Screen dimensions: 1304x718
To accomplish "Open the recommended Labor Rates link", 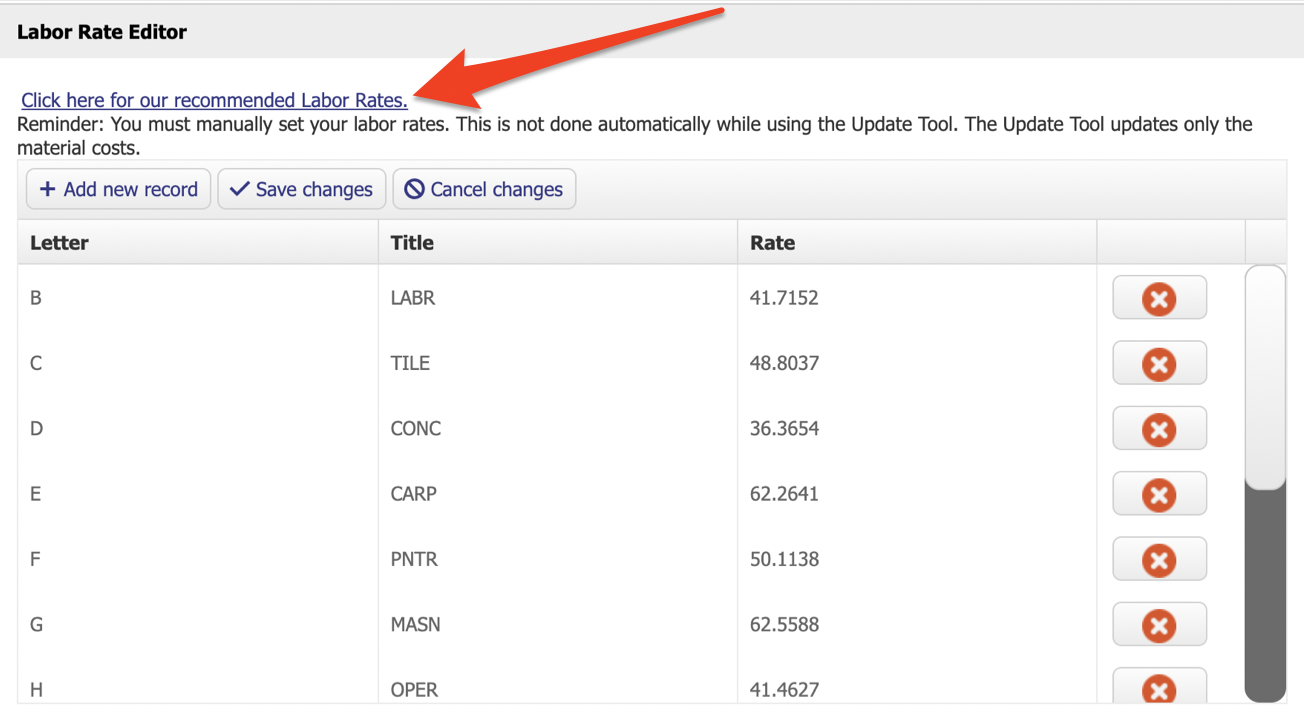I will (x=213, y=100).
